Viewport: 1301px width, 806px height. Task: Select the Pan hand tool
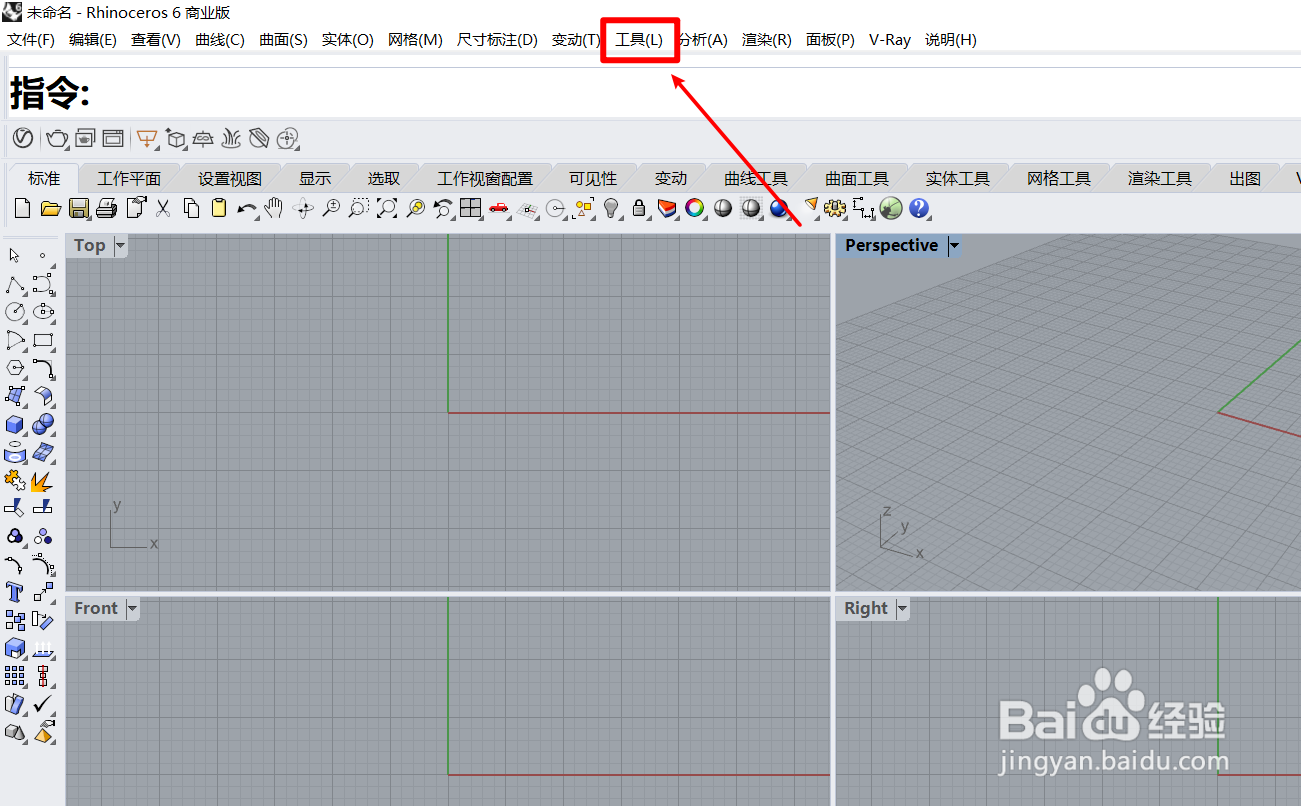click(273, 208)
